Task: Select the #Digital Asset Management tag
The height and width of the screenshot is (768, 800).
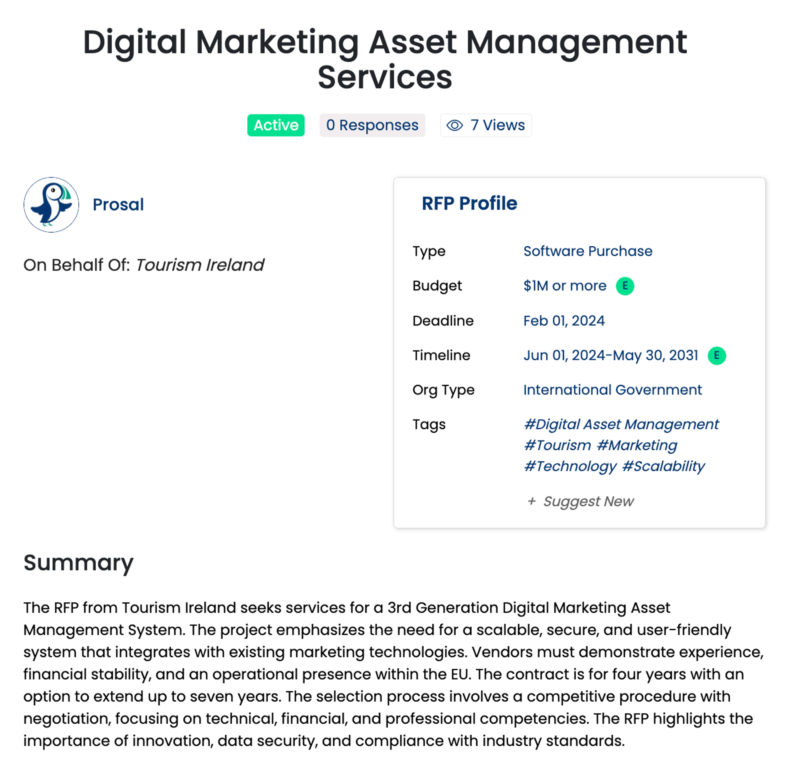Action: [x=621, y=425]
